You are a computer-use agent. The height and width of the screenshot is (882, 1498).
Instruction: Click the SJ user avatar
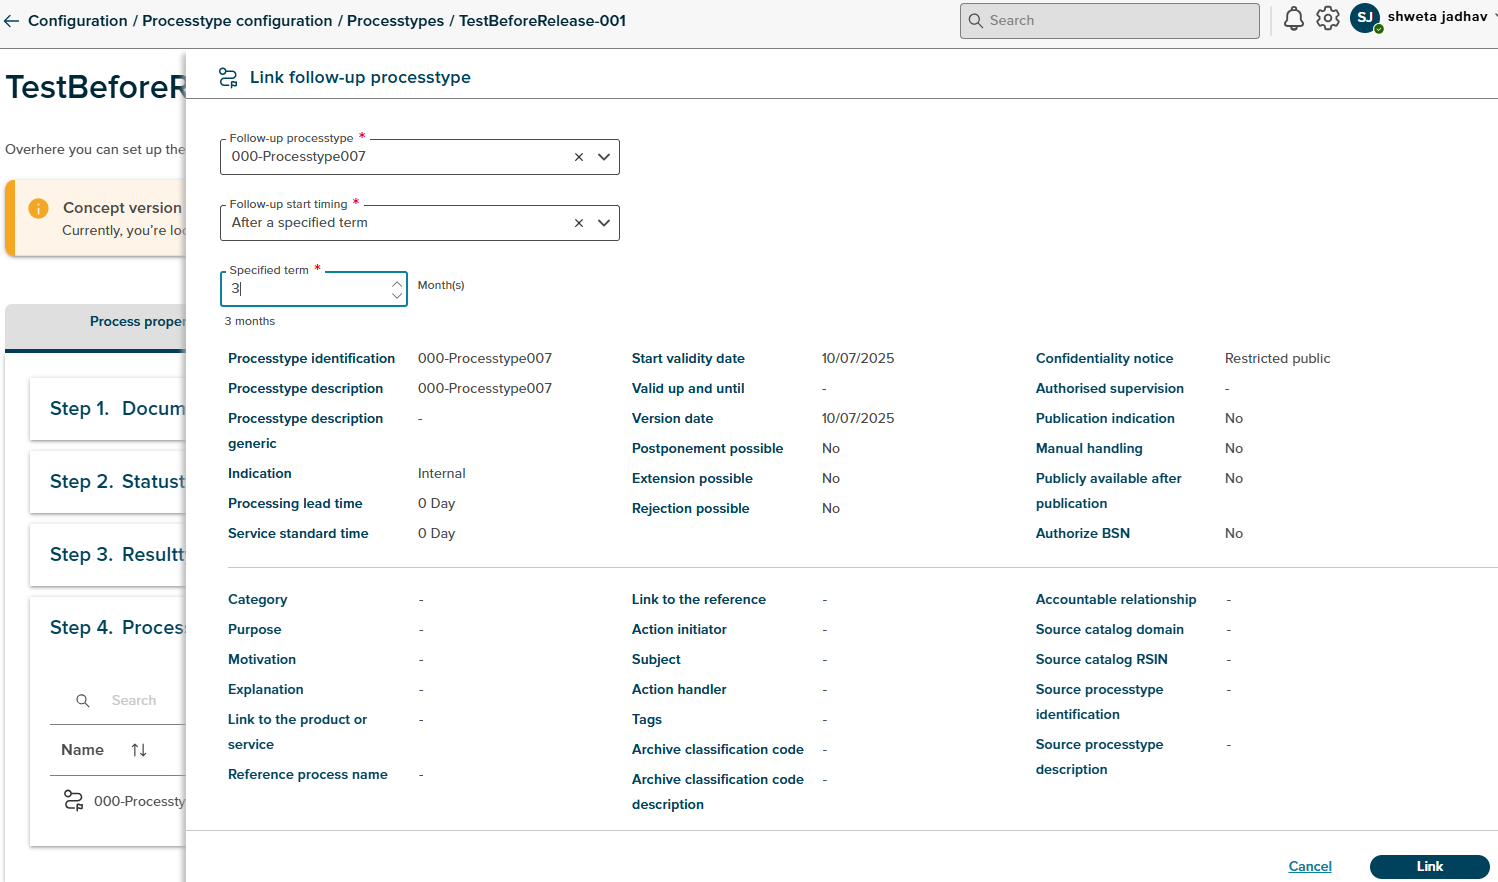pos(1365,18)
